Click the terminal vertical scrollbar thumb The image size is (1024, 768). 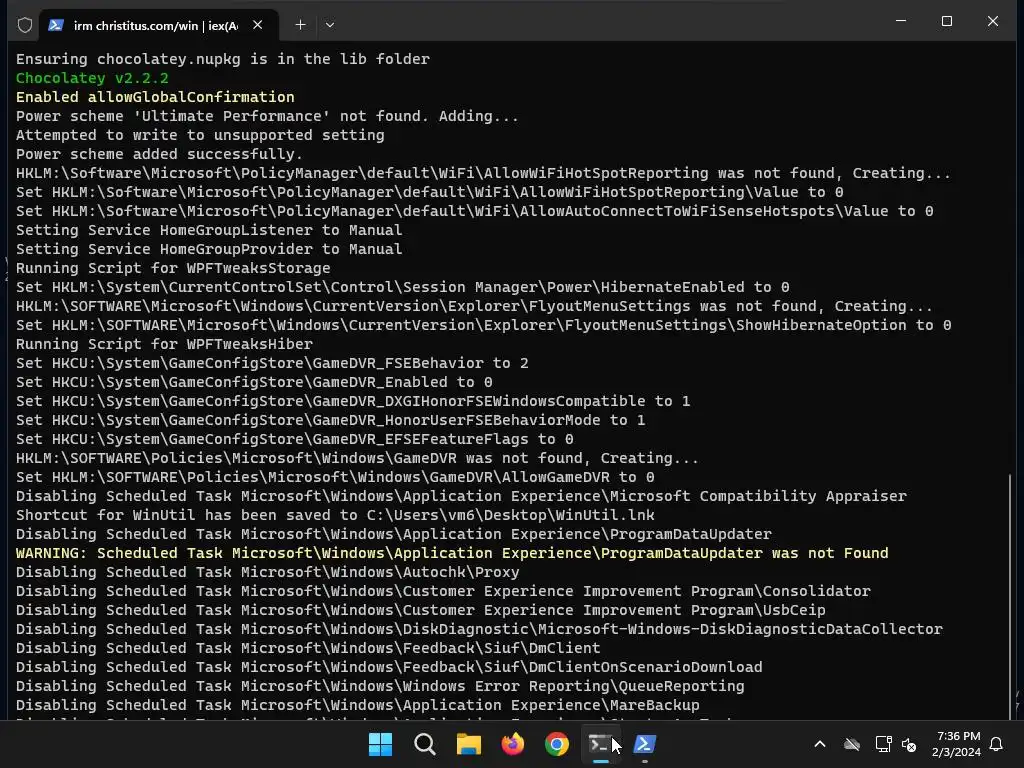coord(1010,596)
